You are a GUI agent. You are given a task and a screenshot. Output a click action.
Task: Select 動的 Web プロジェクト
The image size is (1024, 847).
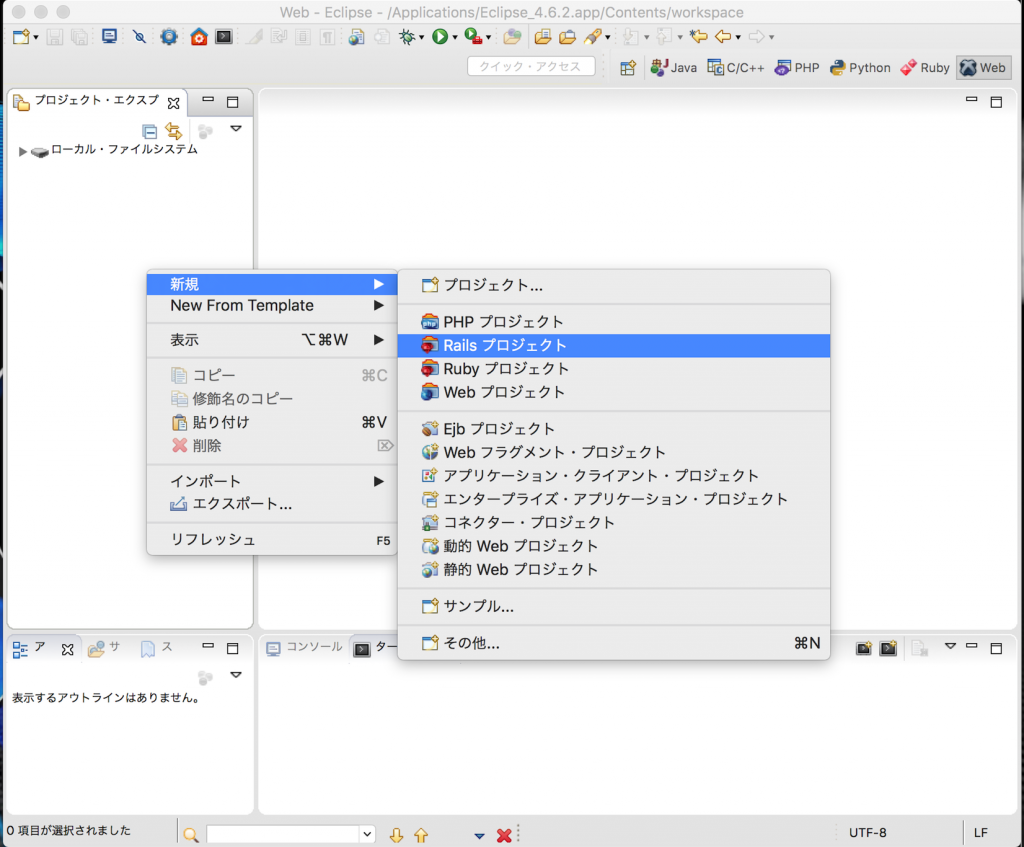613,547
